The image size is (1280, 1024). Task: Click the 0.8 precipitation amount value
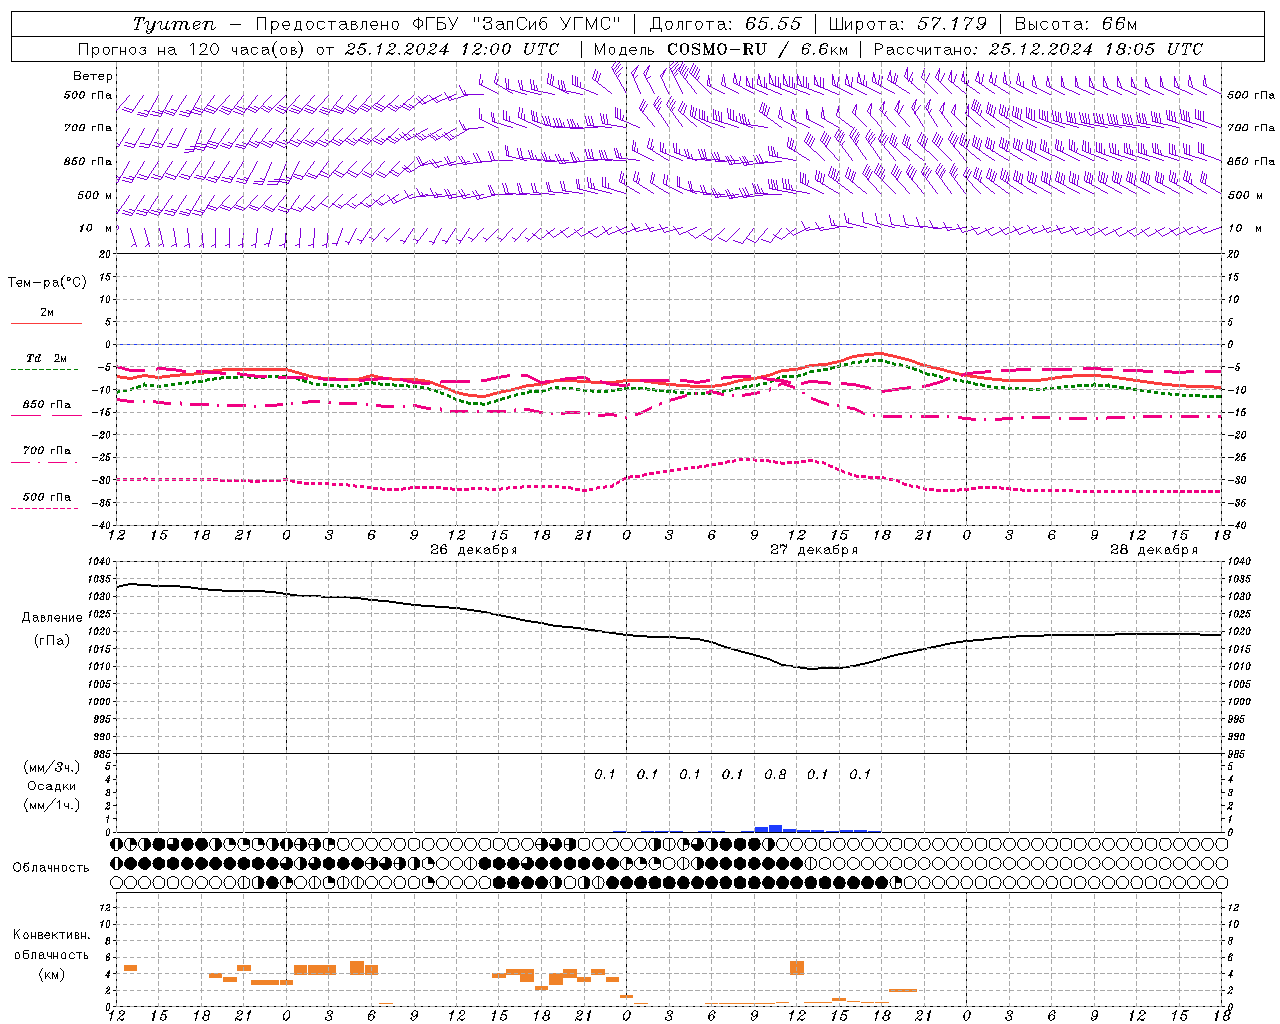tap(775, 775)
